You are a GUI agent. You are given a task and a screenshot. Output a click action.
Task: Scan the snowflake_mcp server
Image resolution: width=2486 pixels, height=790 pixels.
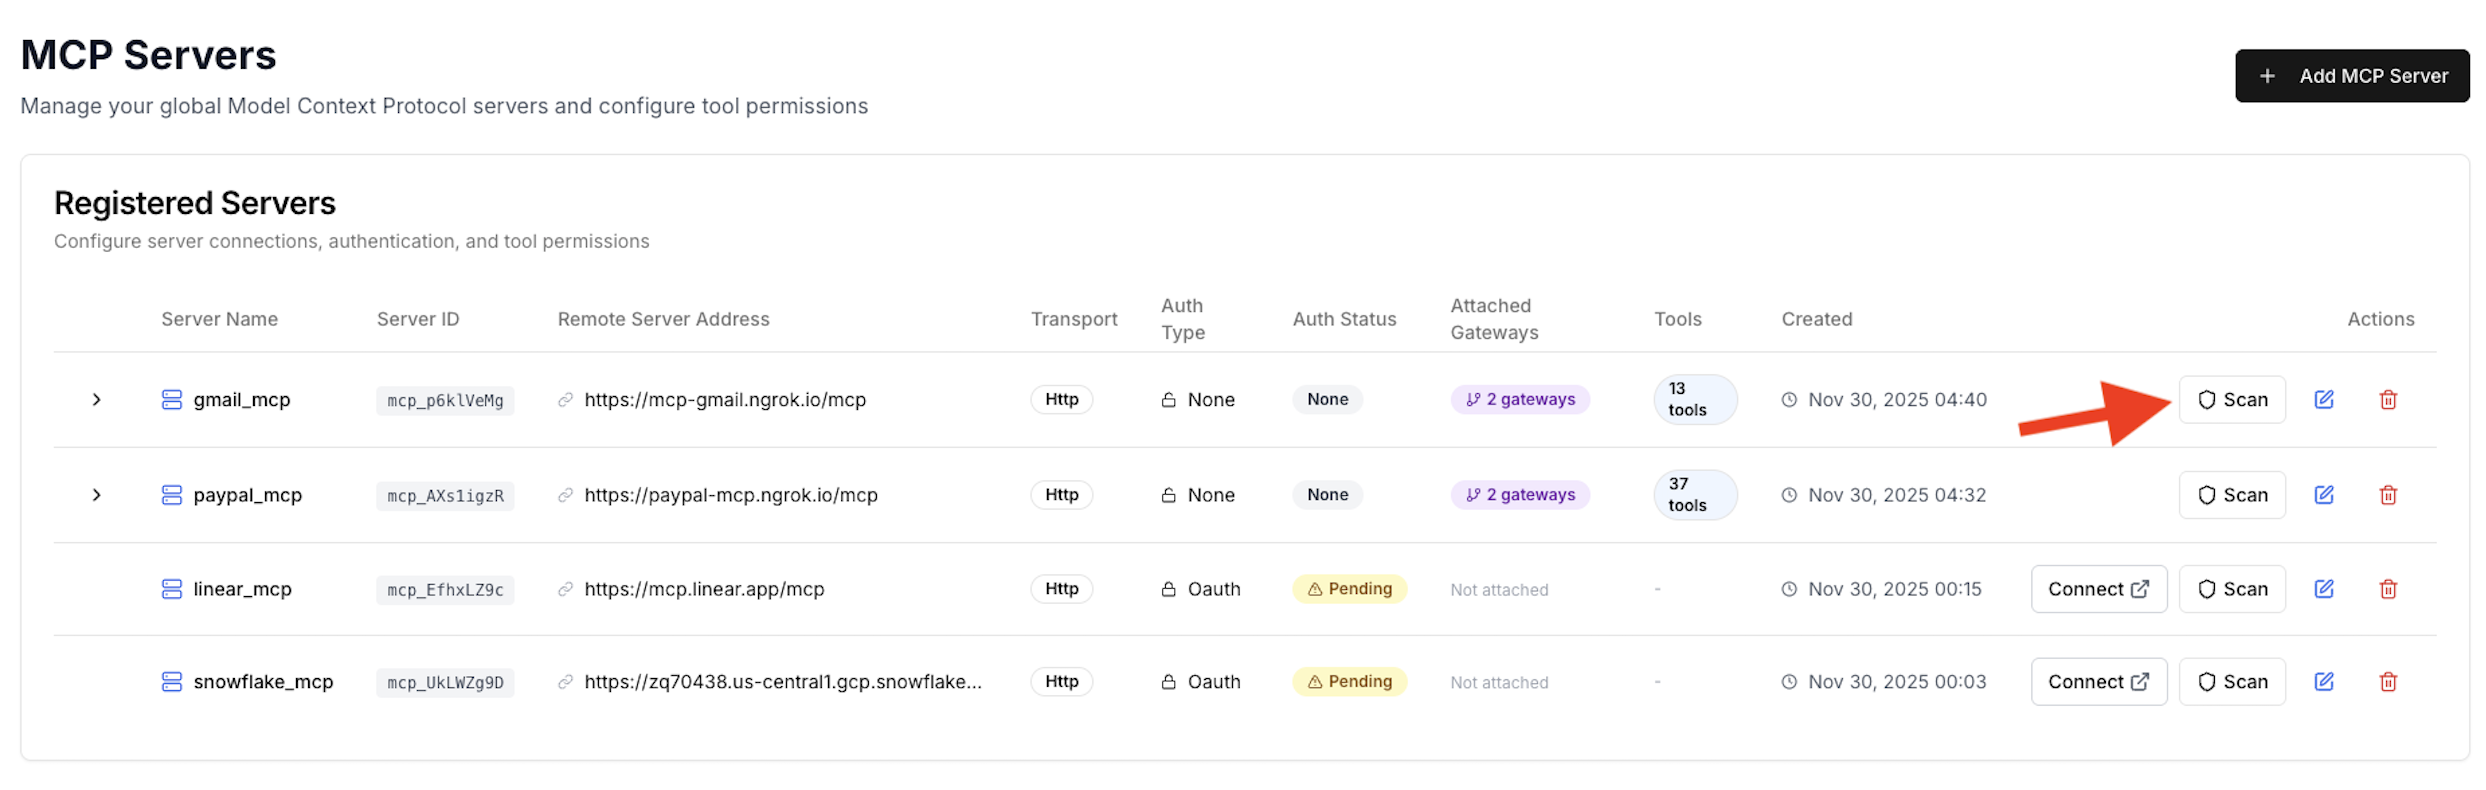point(2231,682)
